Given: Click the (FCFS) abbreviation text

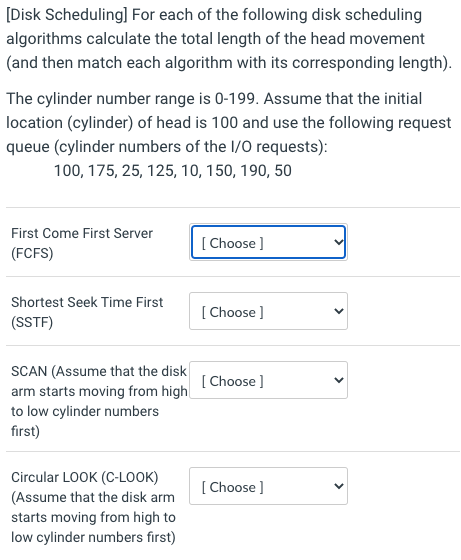Looking at the screenshot, I should (x=32, y=253).
